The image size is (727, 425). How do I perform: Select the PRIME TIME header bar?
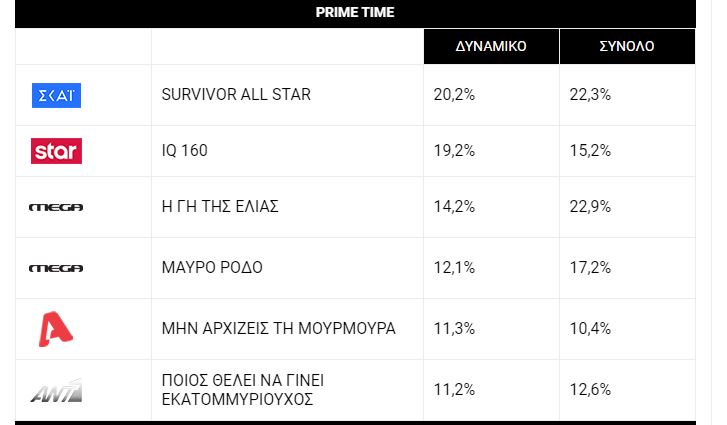point(355,13)
